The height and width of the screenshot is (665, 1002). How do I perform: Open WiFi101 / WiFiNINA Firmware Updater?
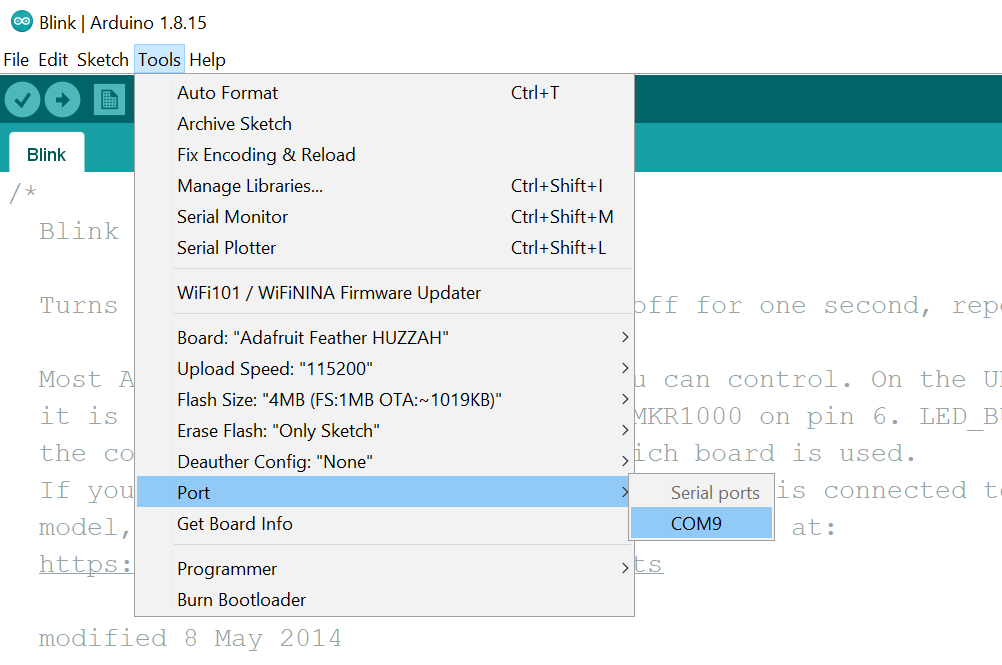tap(329, 293)
